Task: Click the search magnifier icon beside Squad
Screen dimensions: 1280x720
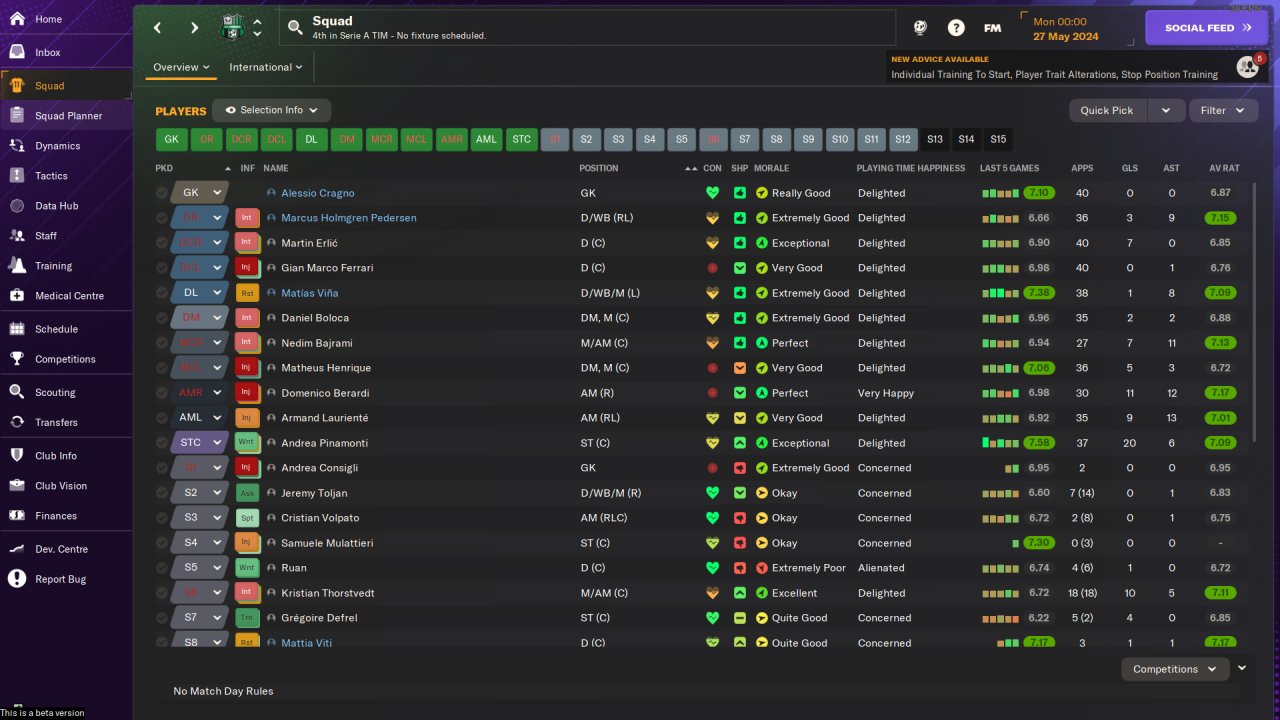Action: (295, 28)
